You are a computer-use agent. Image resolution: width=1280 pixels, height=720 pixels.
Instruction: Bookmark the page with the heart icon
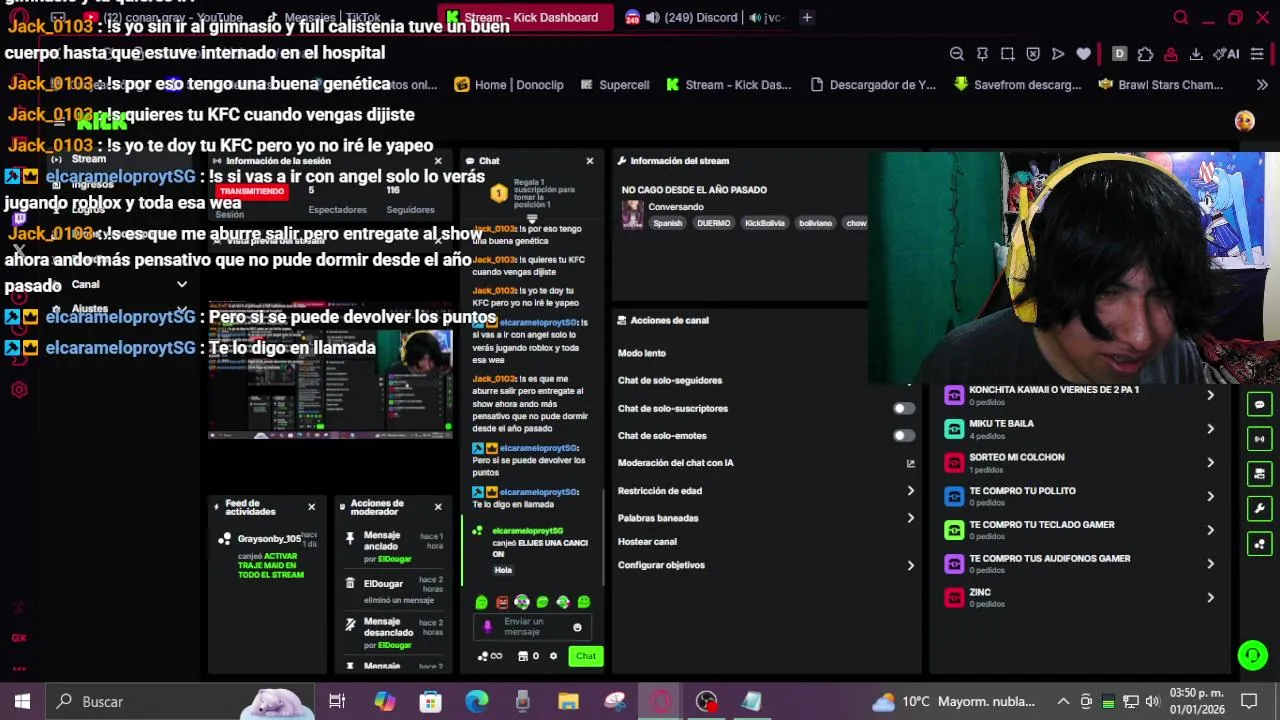[1083, 54]
